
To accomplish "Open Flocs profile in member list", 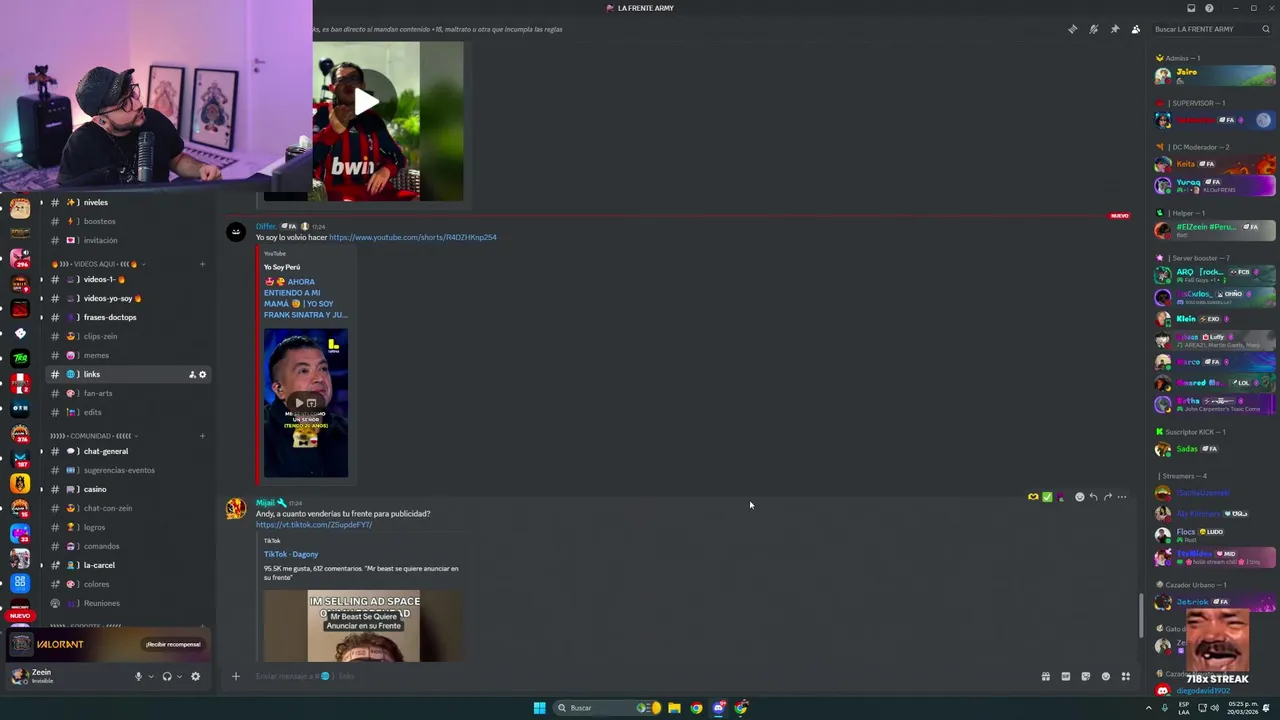I will [x=1216, y=535].
